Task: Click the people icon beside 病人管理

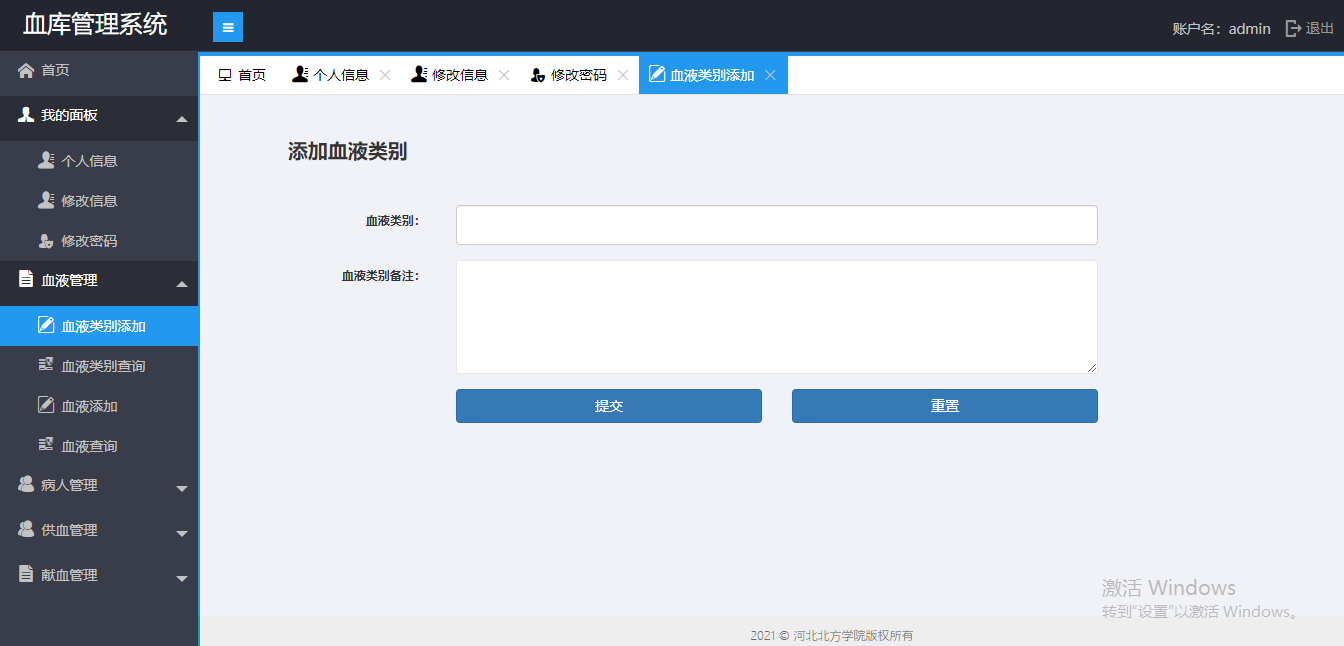Action: tap(26, 484)
